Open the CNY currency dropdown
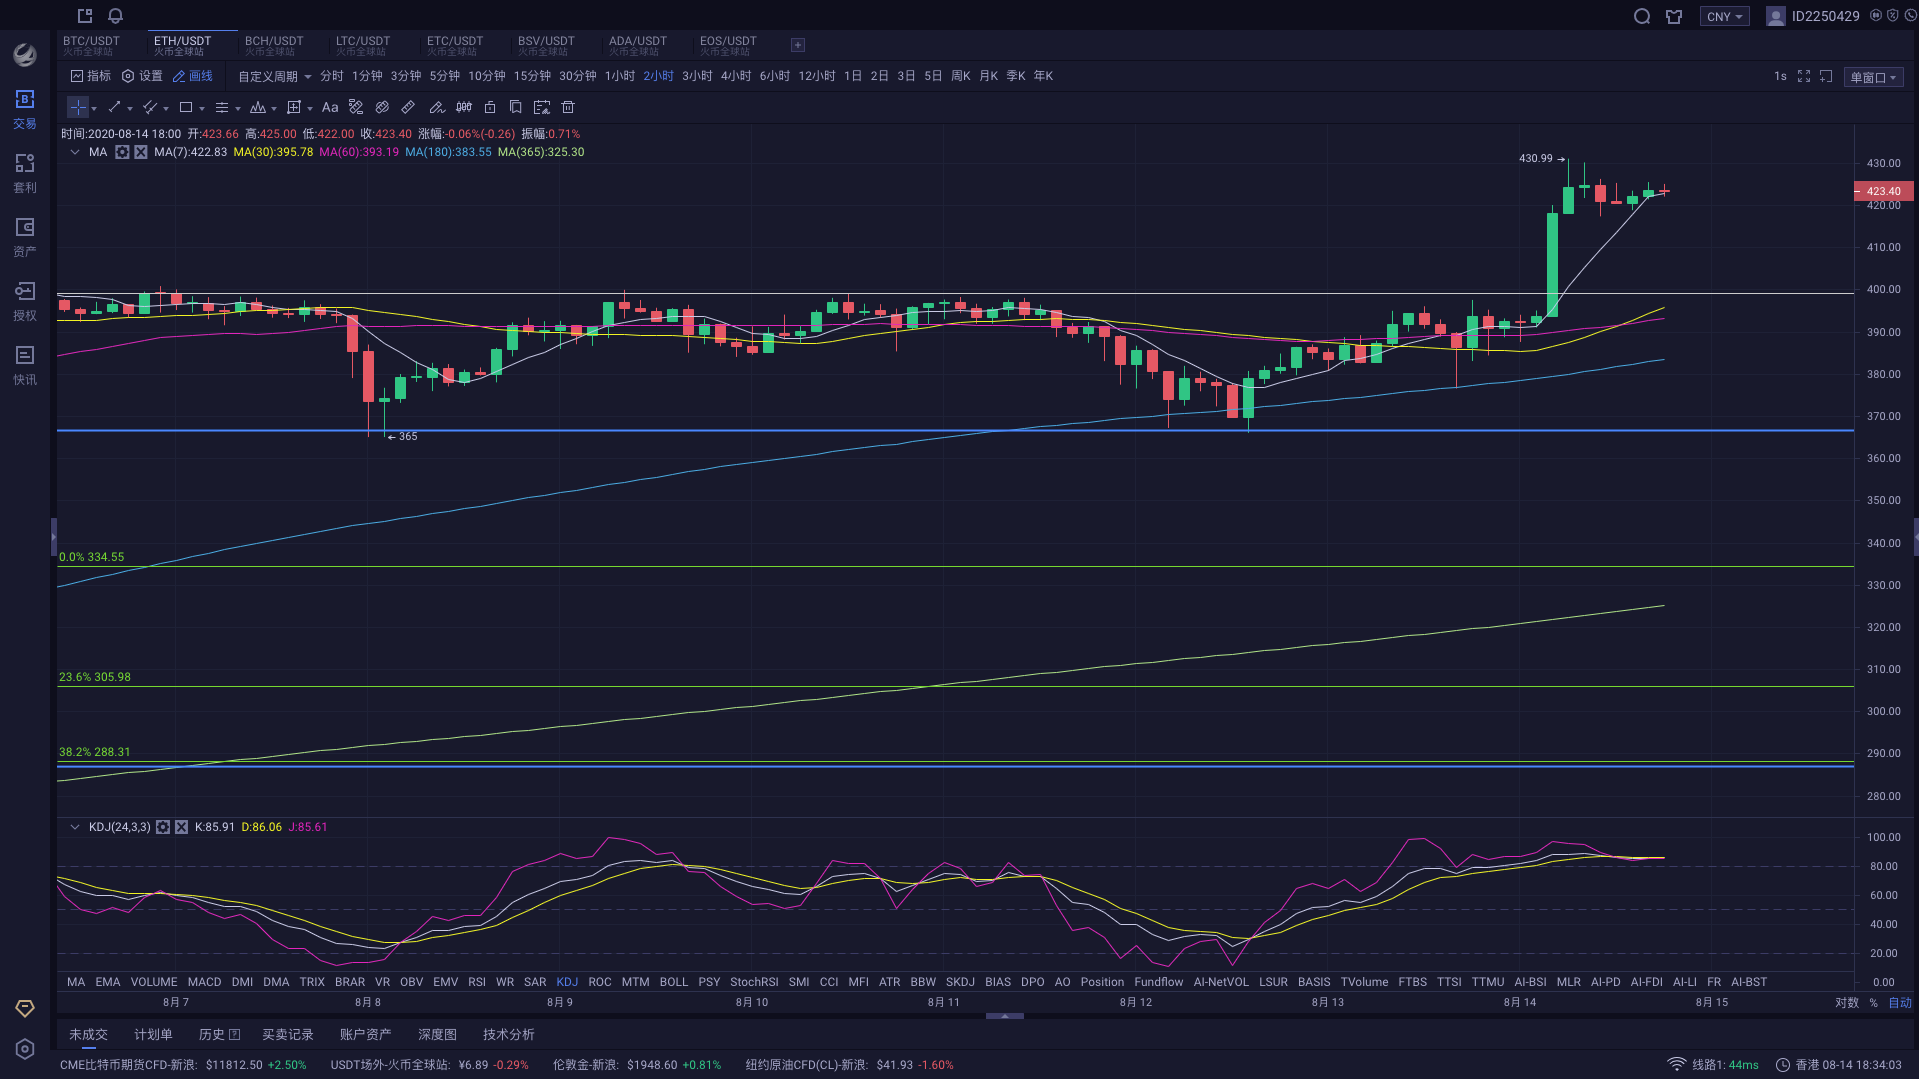The image size is (1919, 1079). tap(1724, 16)
